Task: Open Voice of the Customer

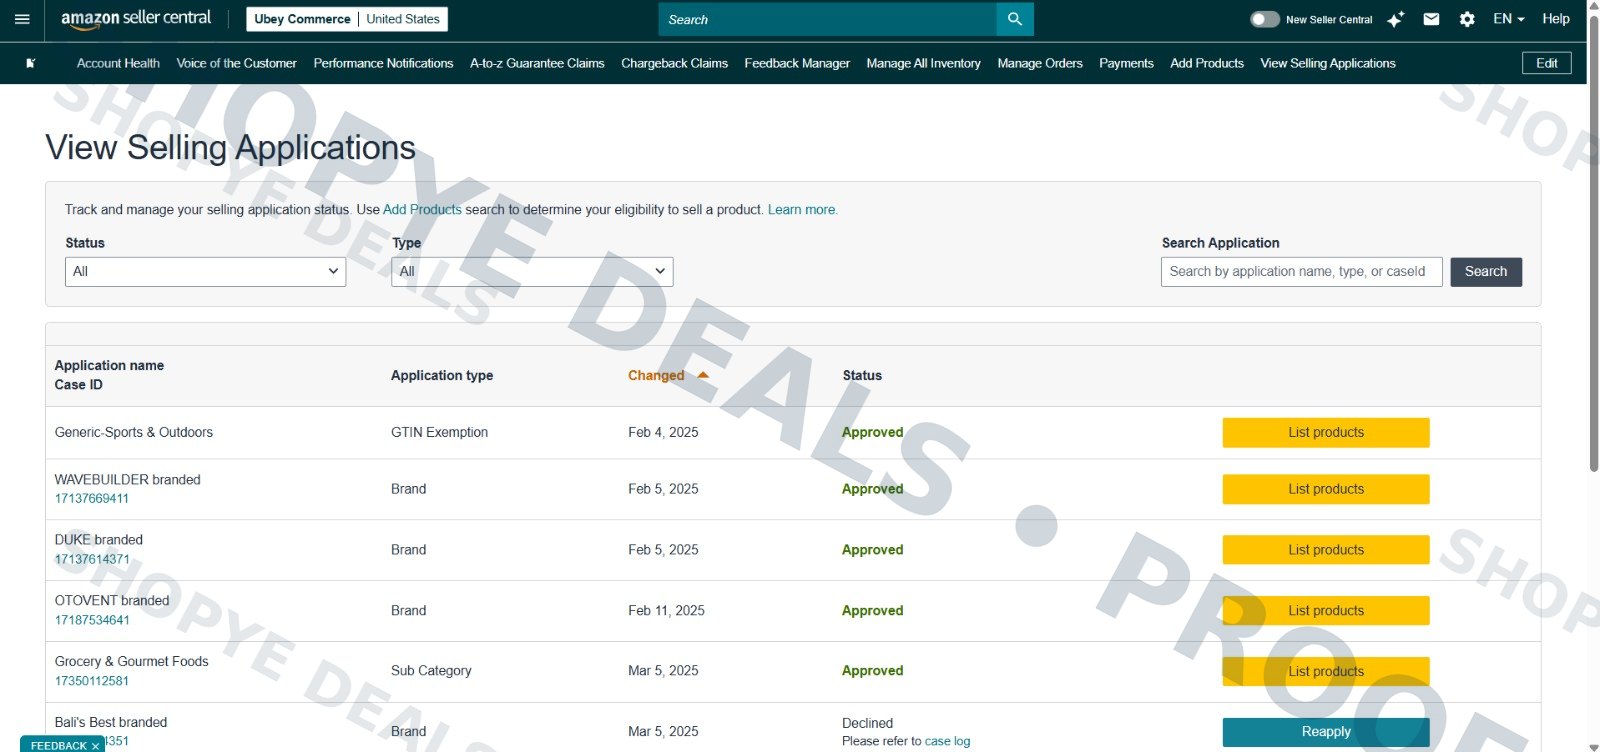Action: pyautogui.click(x=236, y=63)
